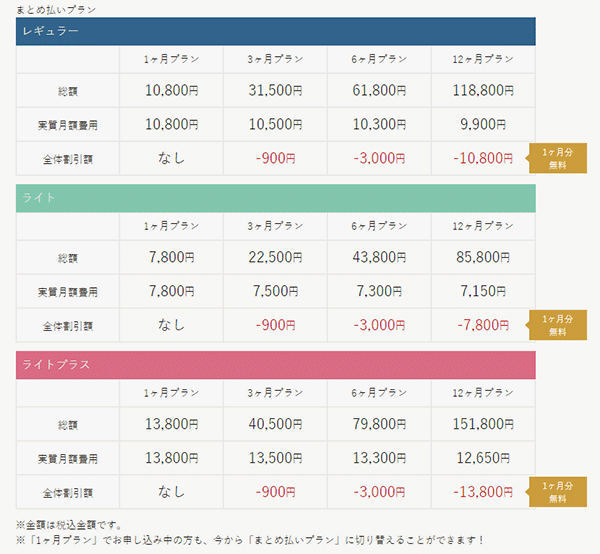Viewport: 600px width, 554px height.
Task: Click the 1ヶ月分無料 badge in ライトプラス table
Action: pos(557,492)
